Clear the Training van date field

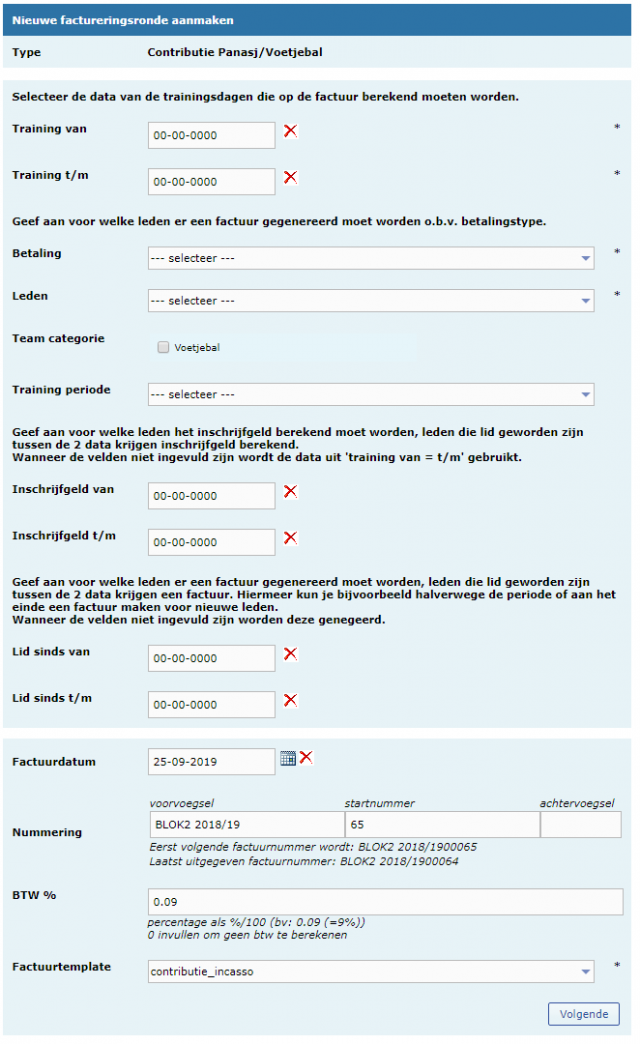tap(291, 131)
